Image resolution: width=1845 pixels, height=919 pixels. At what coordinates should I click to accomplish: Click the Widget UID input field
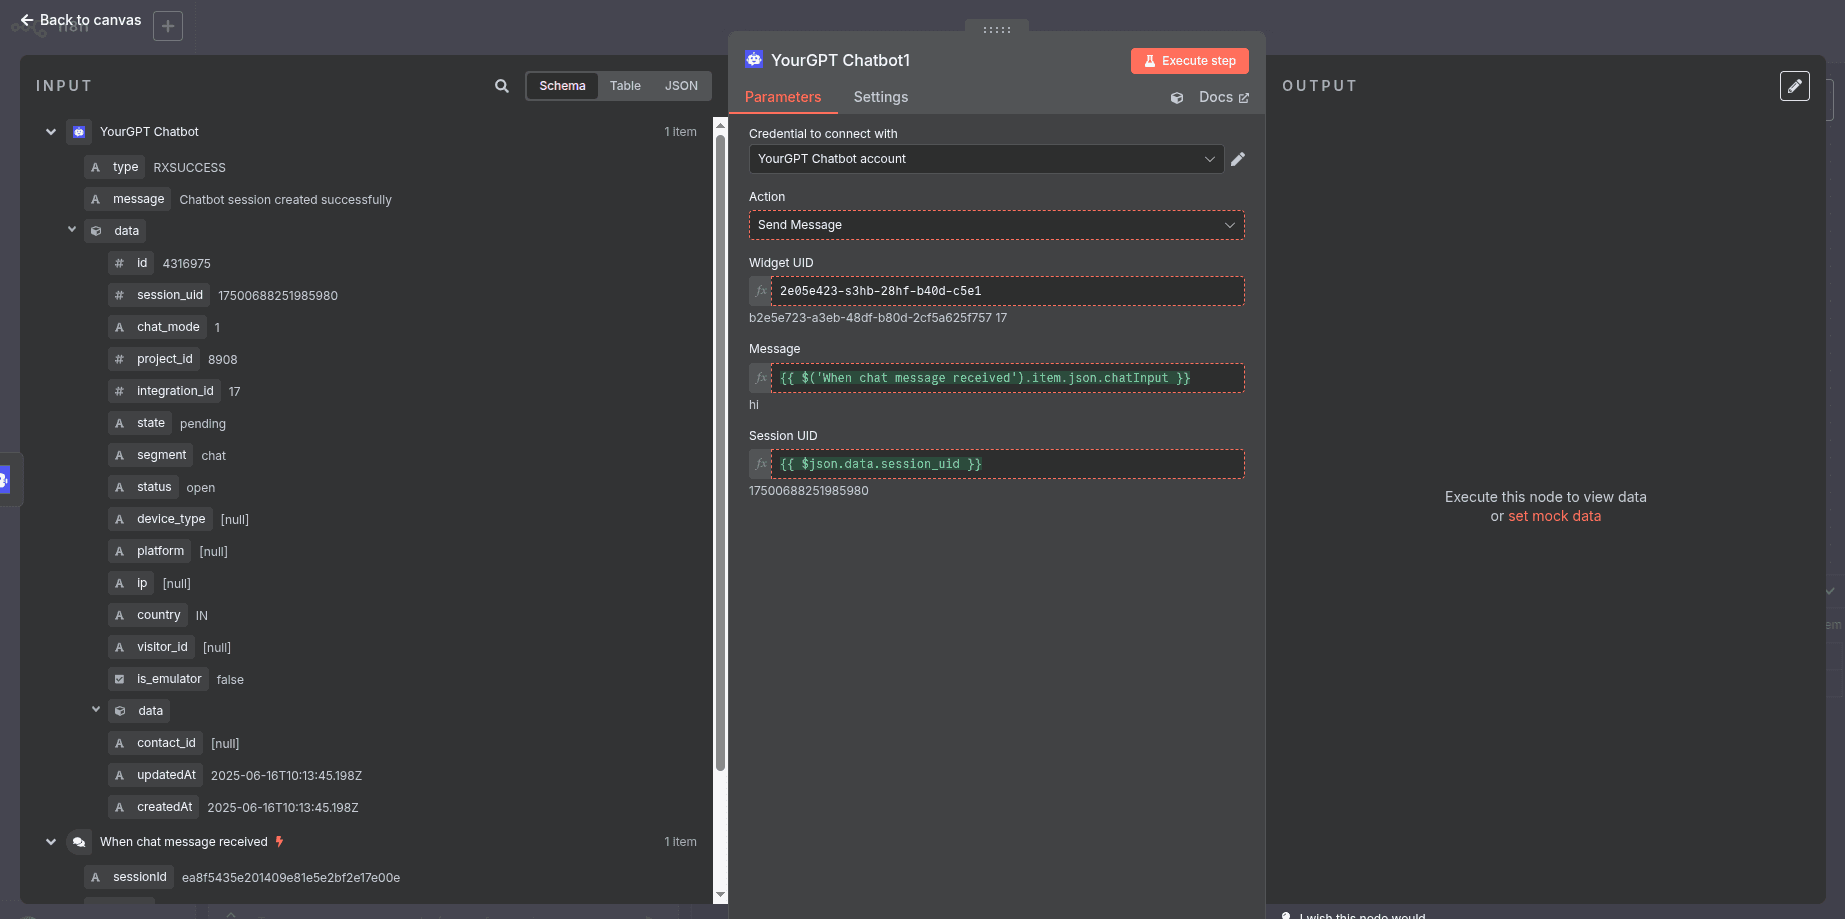point(1007,291)
